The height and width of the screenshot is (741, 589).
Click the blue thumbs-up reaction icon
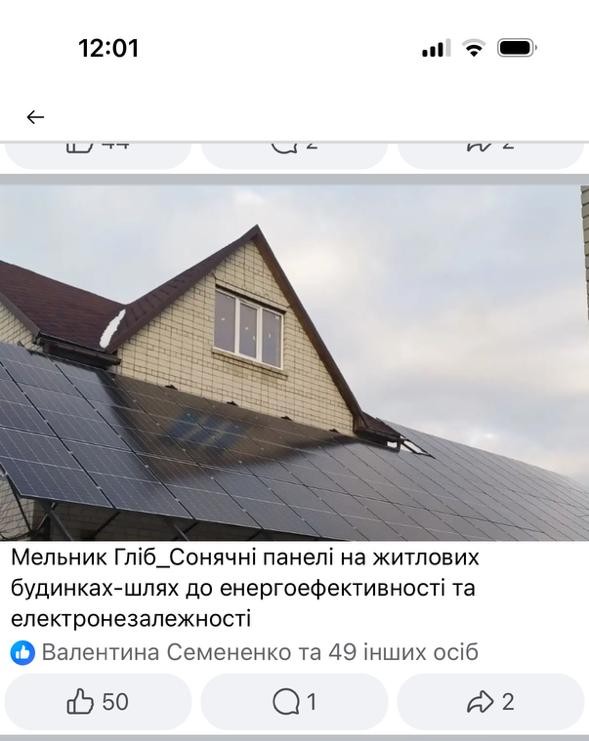[x=23, y=653]
